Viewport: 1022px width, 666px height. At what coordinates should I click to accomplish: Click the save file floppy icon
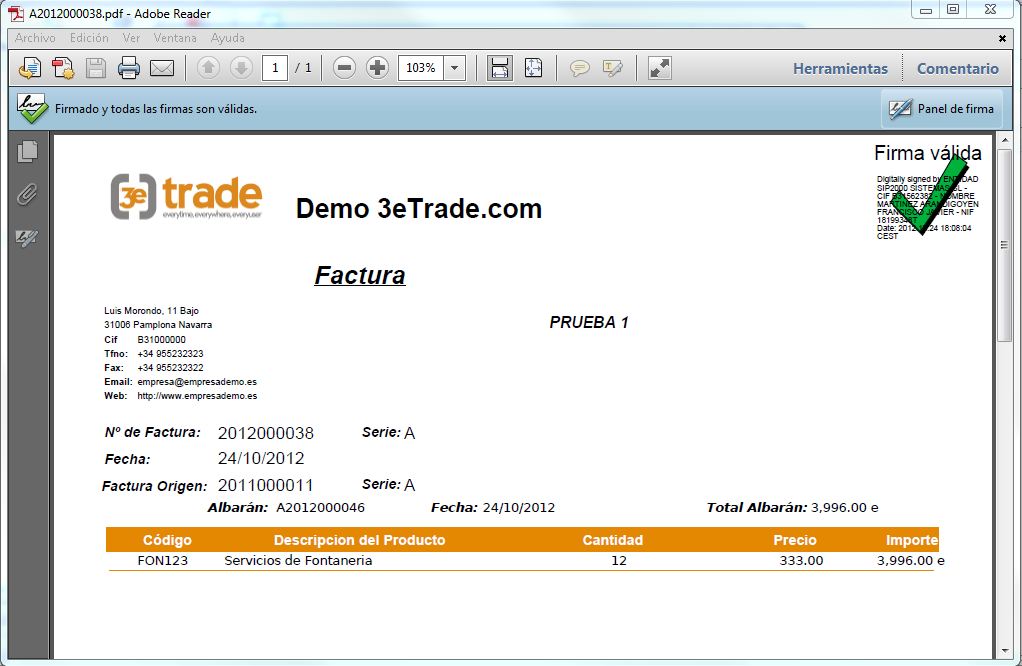click(96, 68)
